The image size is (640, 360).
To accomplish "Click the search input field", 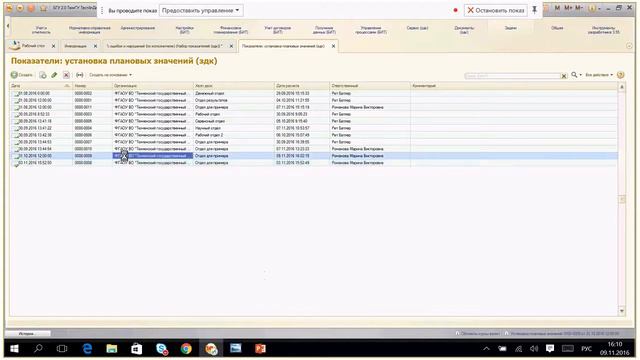I will [x=512, y=76].
